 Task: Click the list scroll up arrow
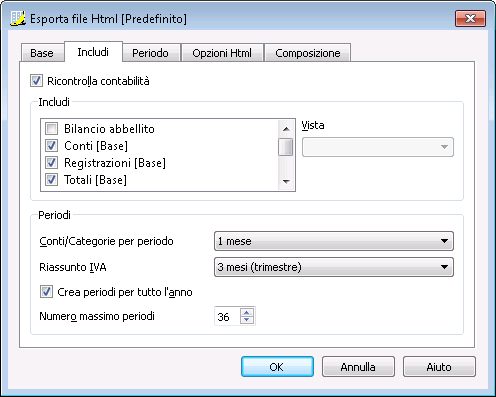(286, 129)
